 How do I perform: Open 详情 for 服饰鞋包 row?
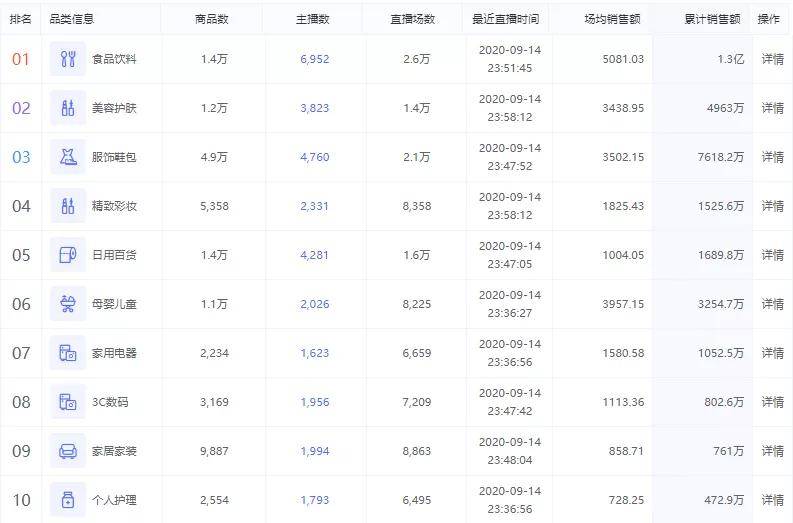point(772,157)
